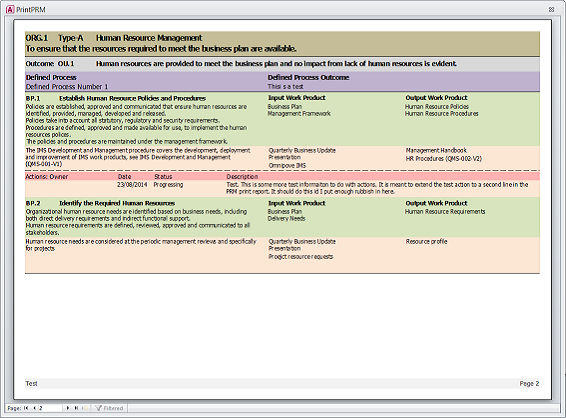Click 'Management Handbook' entry
This screenshot has height=418, width=566.
tap(436, 150)
